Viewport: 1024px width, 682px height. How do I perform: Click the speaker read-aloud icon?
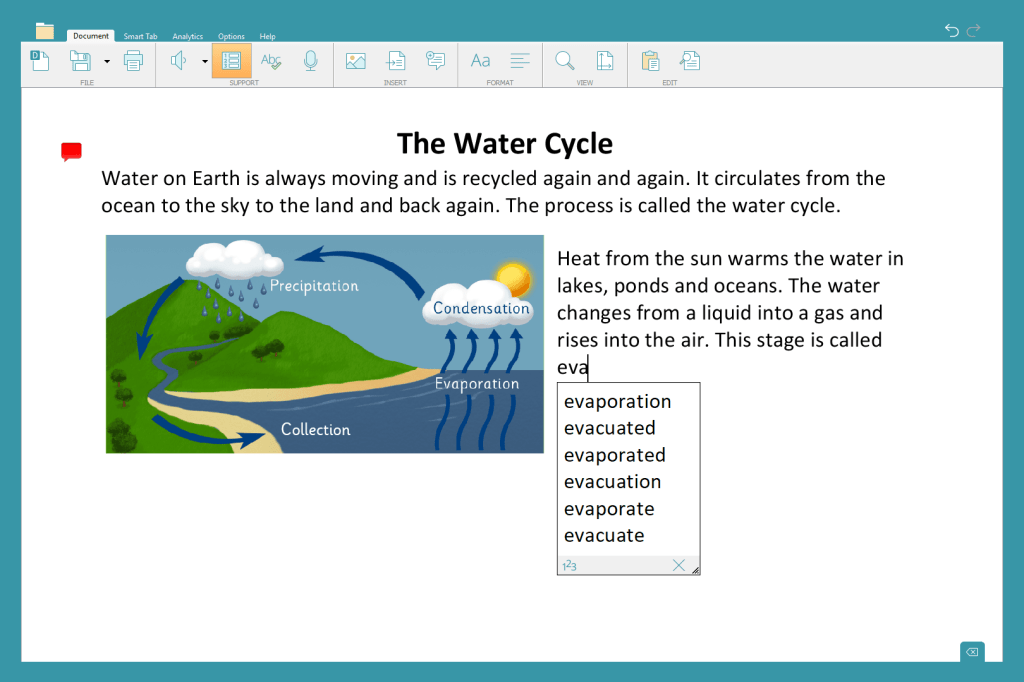pos(179,61)
